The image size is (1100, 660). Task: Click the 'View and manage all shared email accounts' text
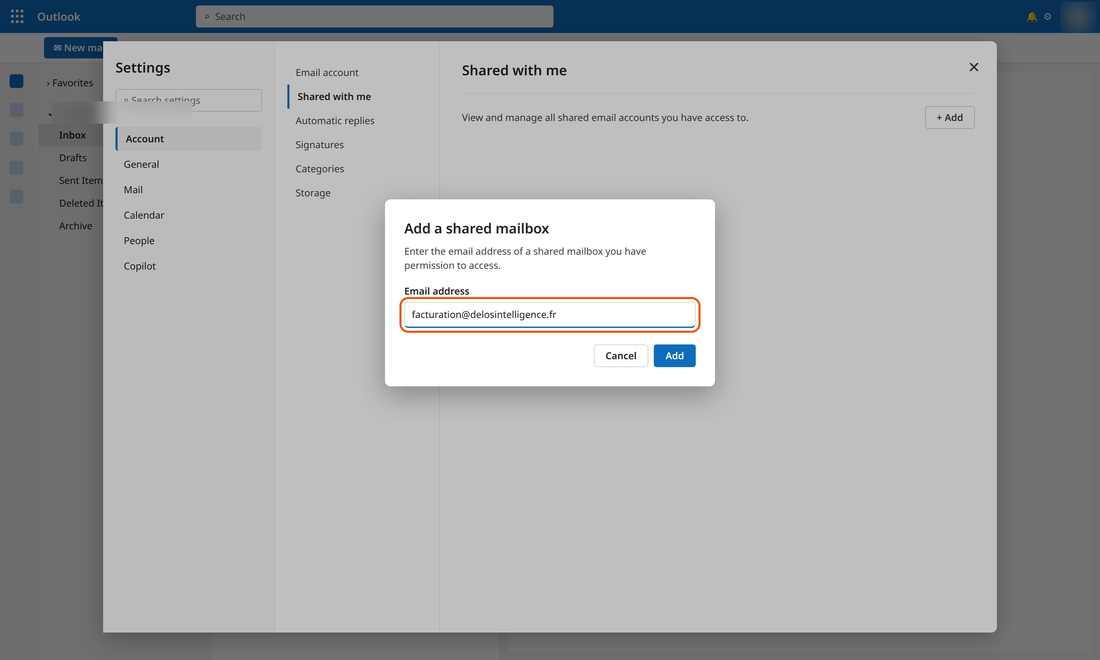[x=605, y=118]
